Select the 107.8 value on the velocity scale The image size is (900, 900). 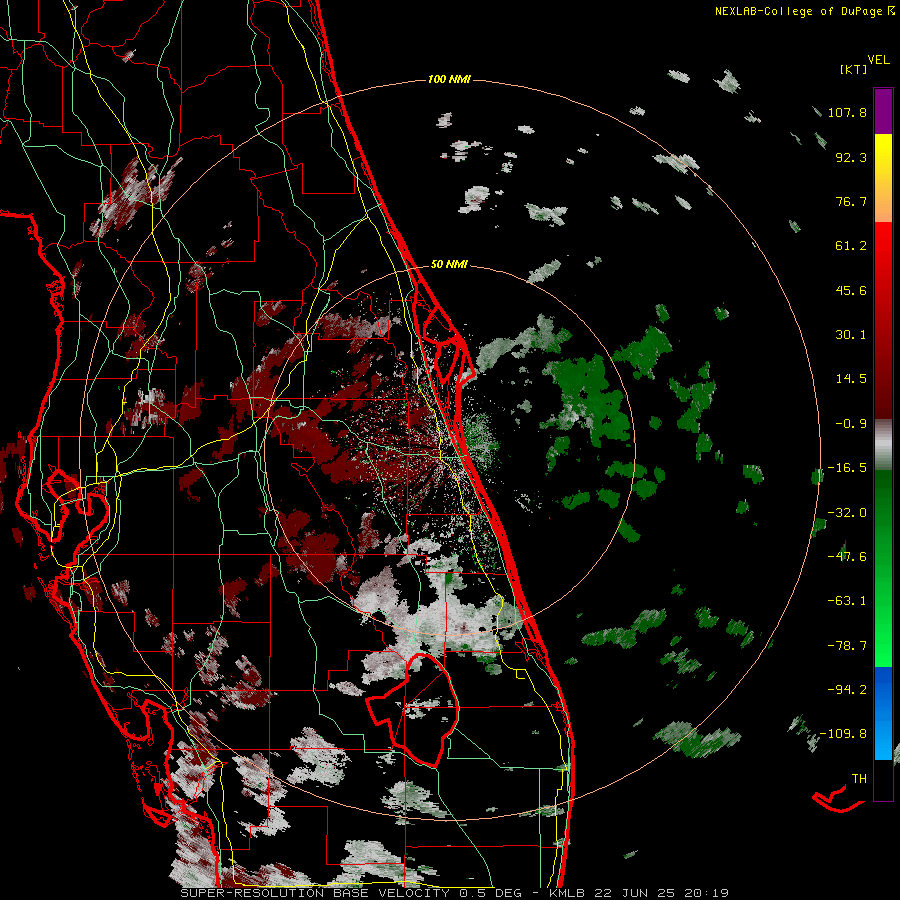tap(847, 112)
